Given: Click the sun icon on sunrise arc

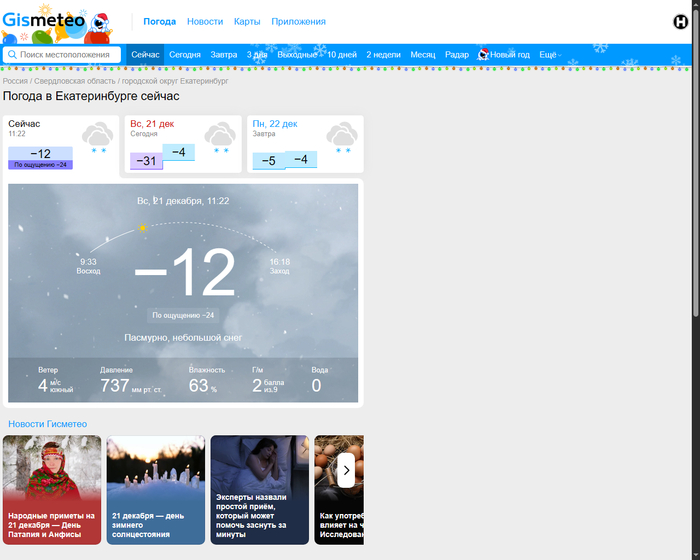Looking at the screenshot, I should pos(143,228).
